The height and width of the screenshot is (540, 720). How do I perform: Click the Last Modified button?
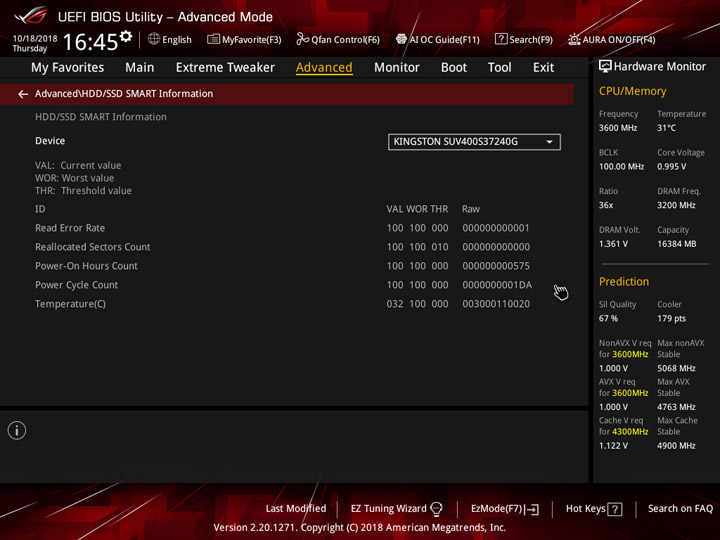pos(296,508)
